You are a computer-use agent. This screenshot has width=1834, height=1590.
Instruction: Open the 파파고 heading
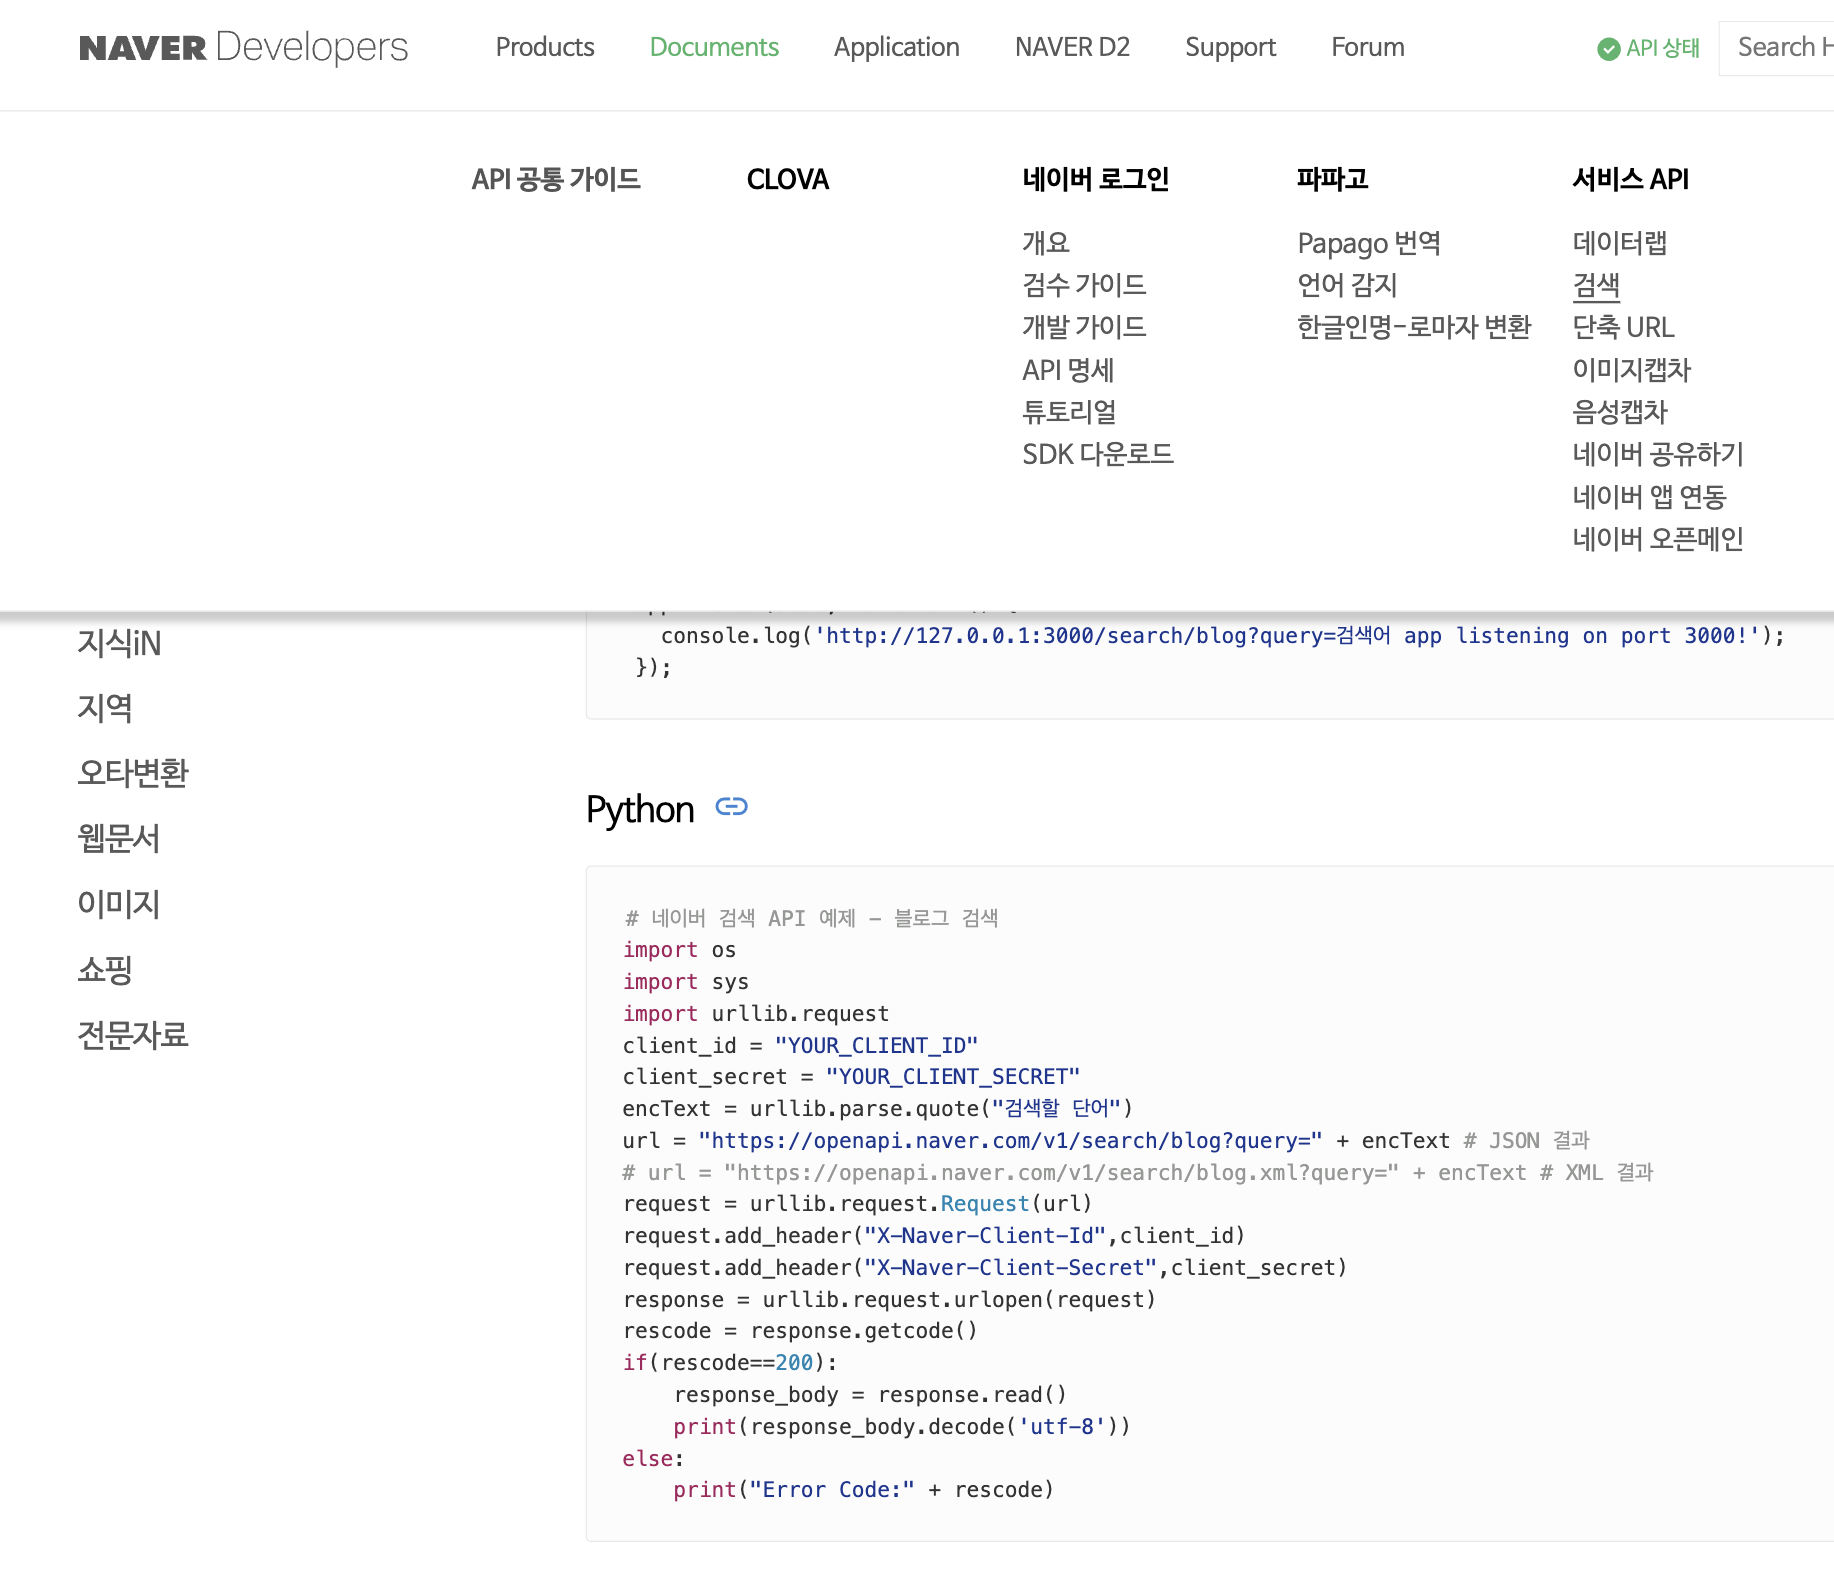click(1332, 179)
